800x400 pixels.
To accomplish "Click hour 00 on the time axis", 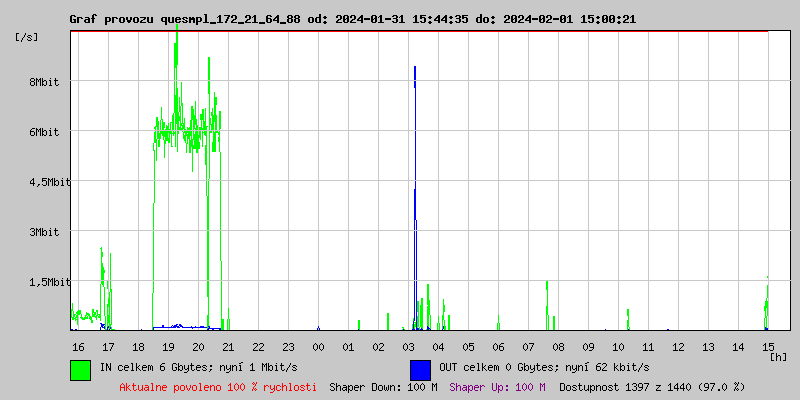I will click(x=318, y=346).
